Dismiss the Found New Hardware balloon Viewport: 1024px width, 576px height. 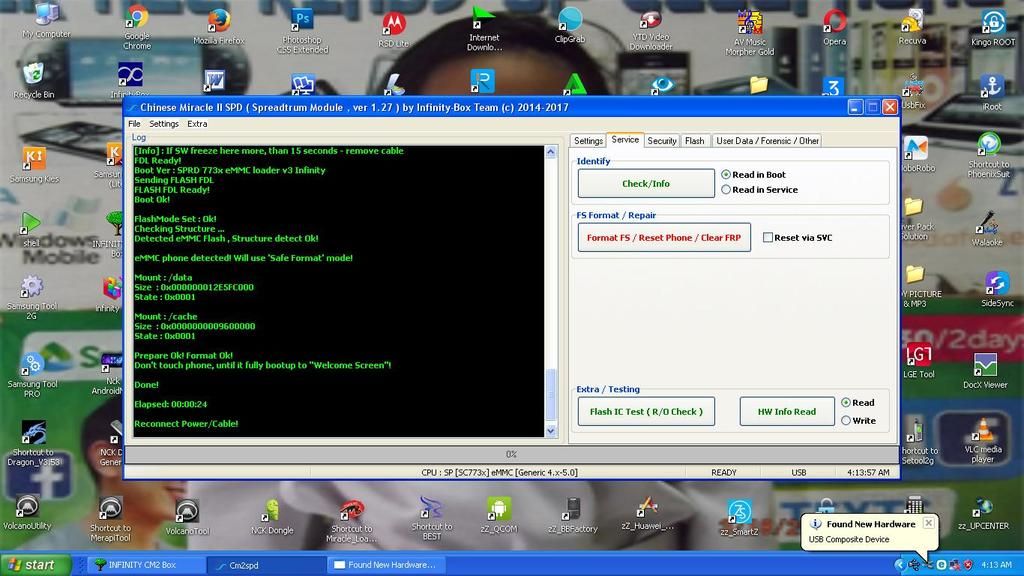(x=928, y=523)
